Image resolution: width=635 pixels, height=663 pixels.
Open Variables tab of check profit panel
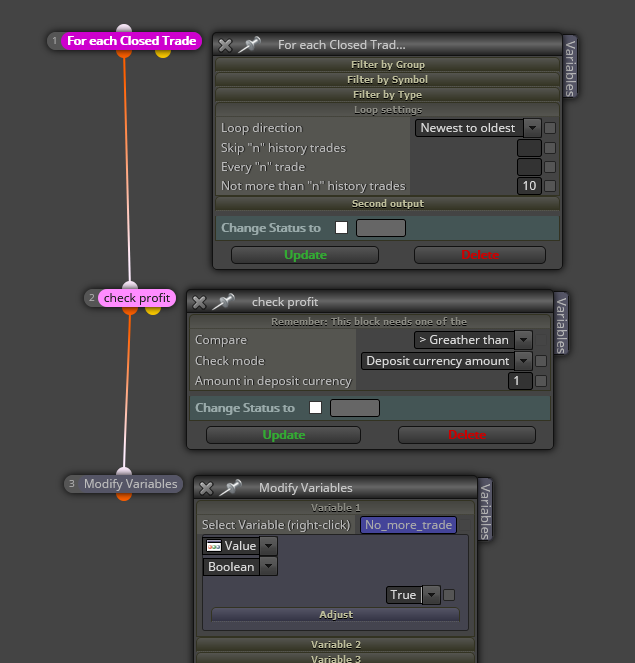561,324
